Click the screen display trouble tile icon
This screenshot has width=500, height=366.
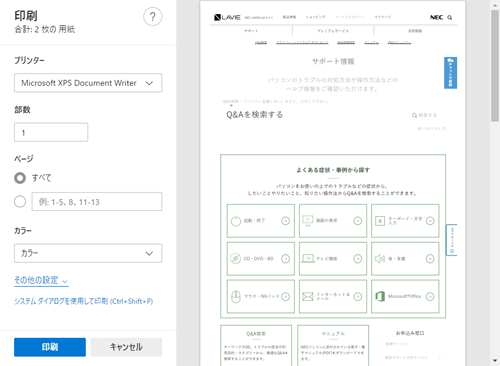pyautogui.click(x=308, y=220)
